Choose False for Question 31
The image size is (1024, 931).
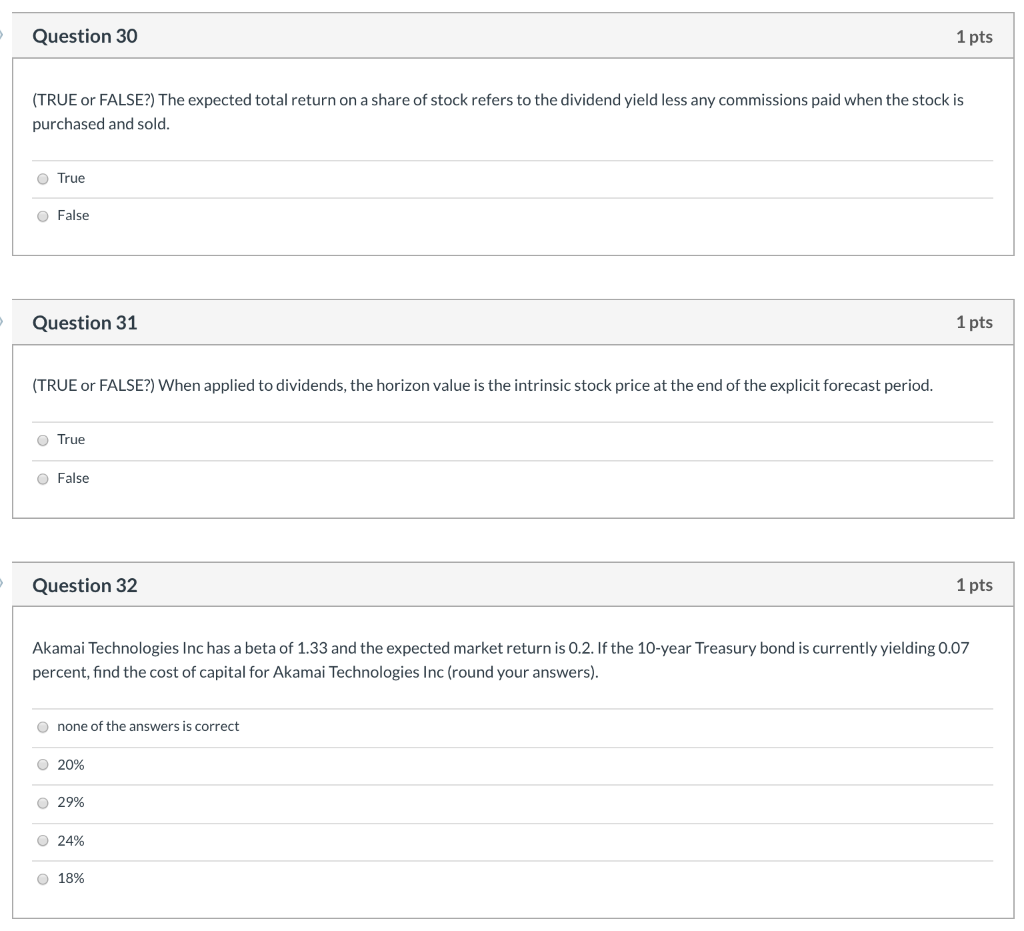(x=43, y=479)
